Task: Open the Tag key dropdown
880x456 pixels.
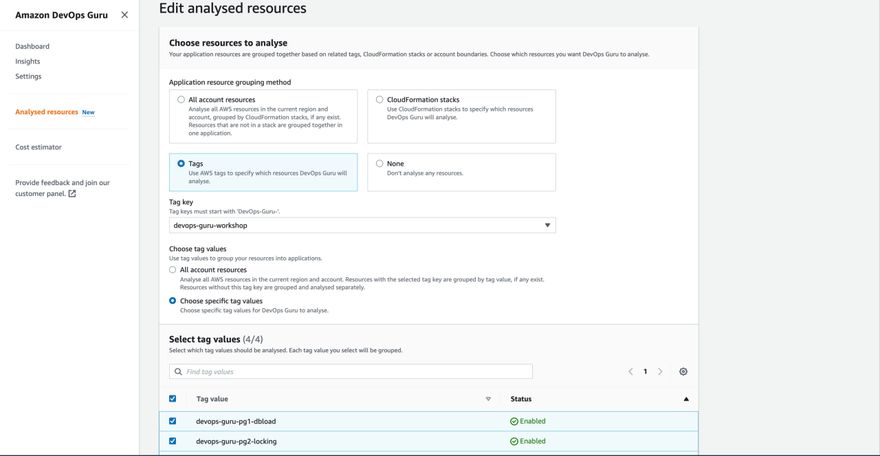Action: tap(362, 225)
